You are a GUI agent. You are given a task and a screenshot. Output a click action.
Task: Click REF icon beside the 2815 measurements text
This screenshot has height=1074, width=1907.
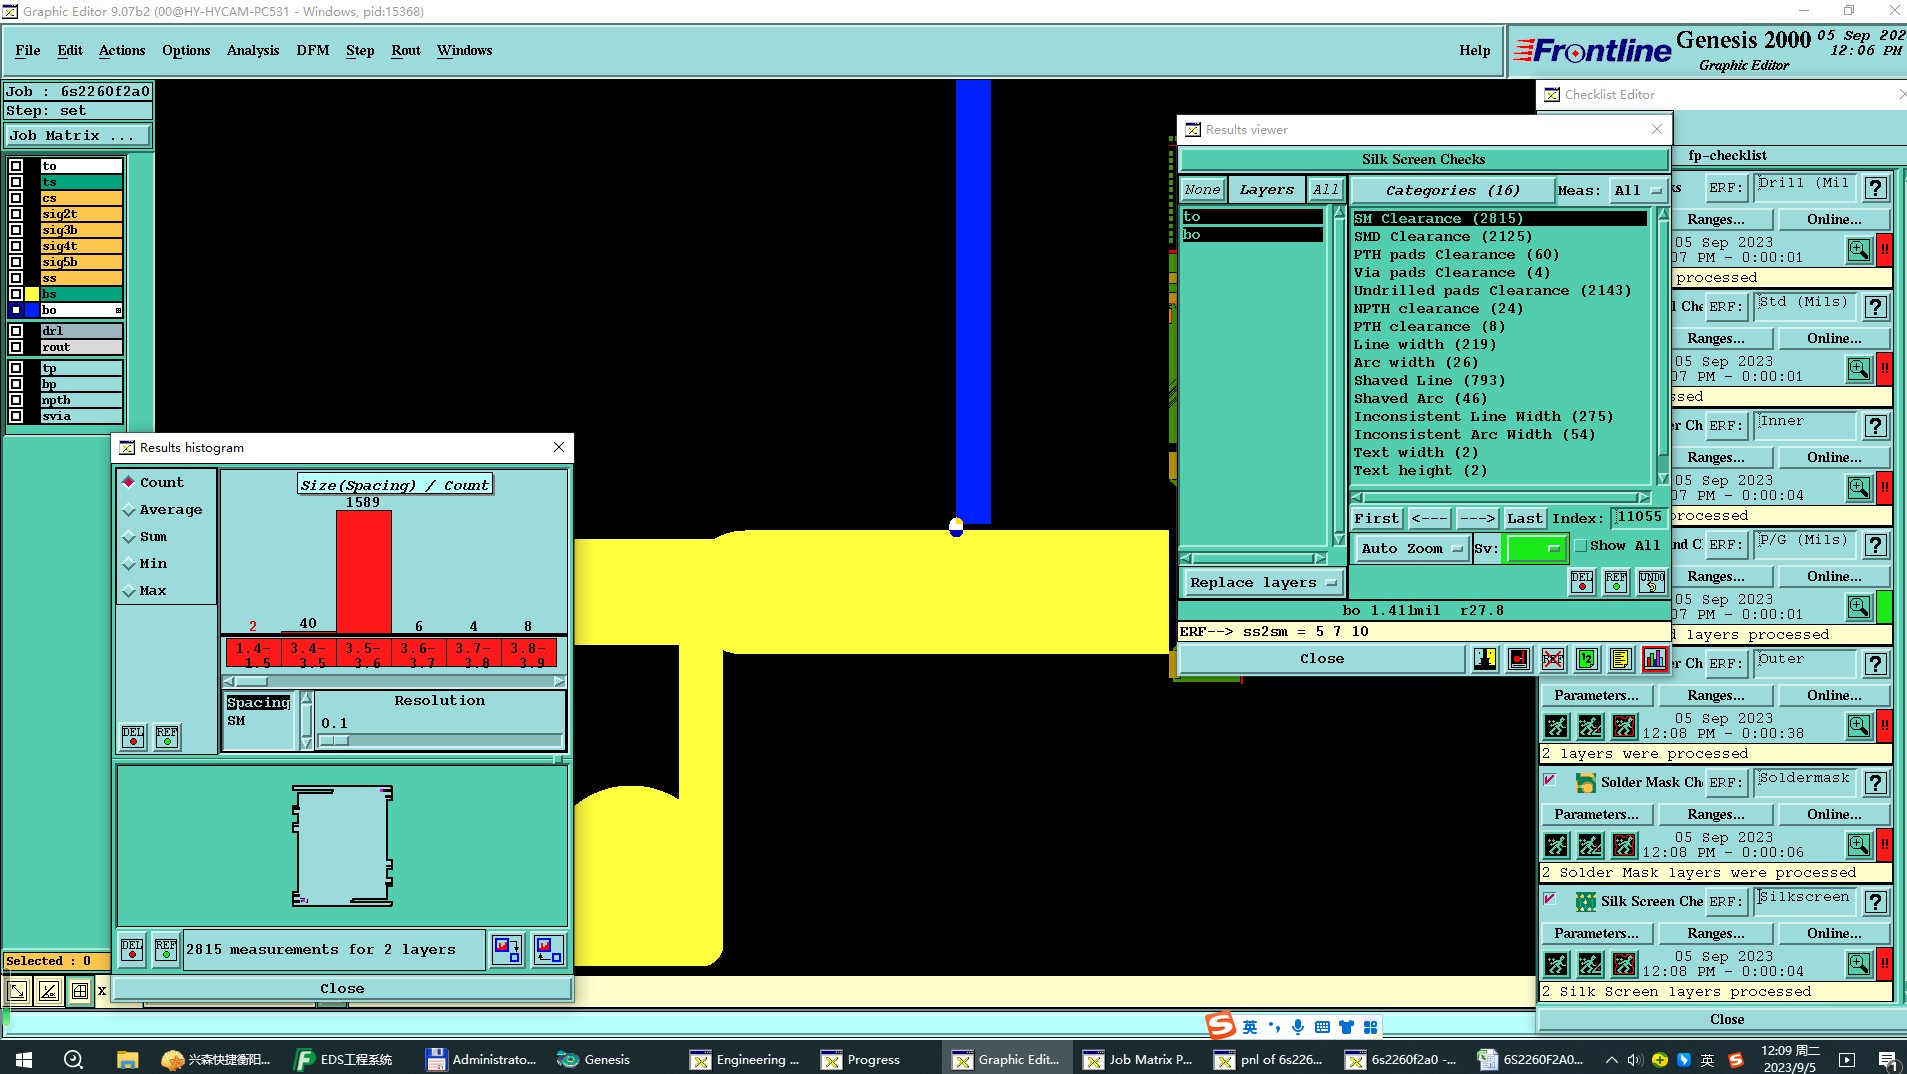pyautogui.click(x=166, y=950)
